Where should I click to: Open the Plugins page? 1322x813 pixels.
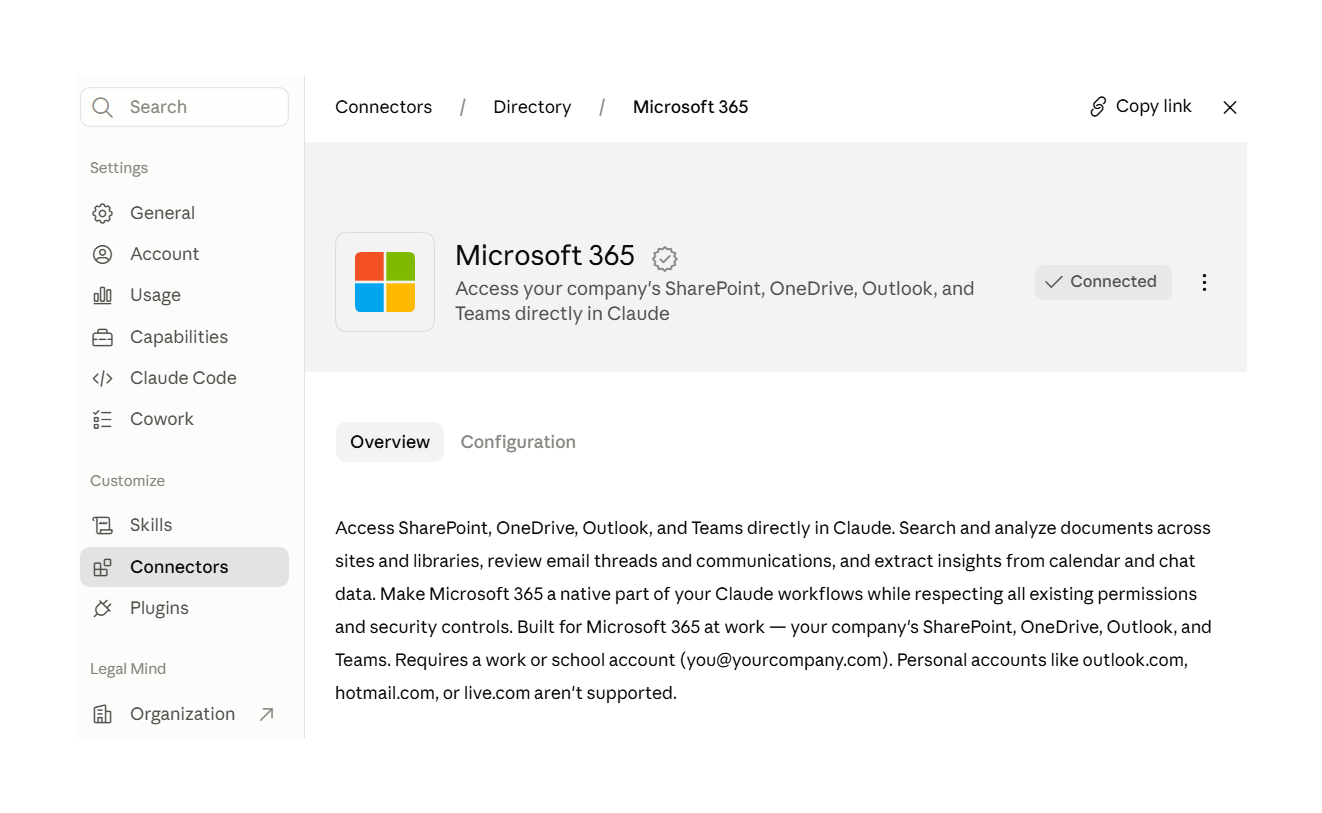pyautogui.click(x=184, y=608)
